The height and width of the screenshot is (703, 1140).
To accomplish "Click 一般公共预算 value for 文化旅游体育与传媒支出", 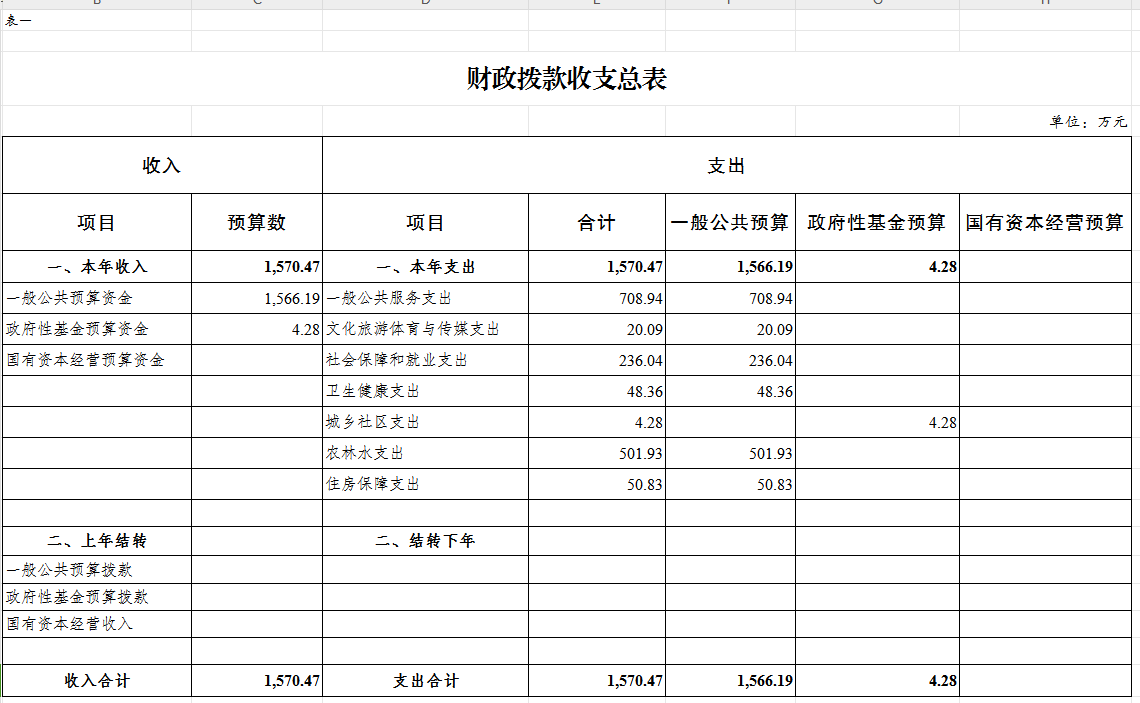I will coord(731,329).
